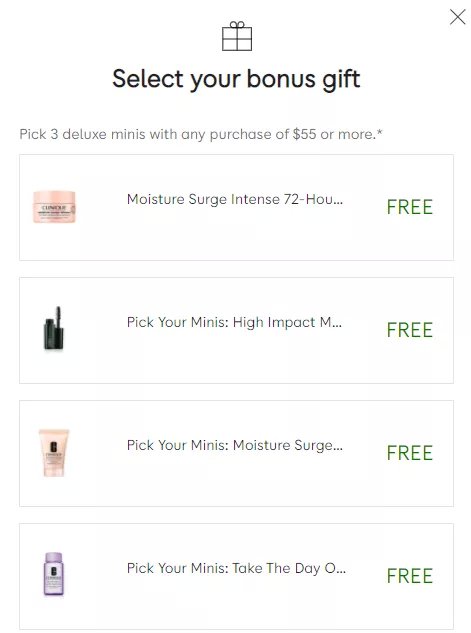Click FREE label on Minis: Moisture Surge row
The height and width of the screenshot is (633, 471).
point(410,453)
